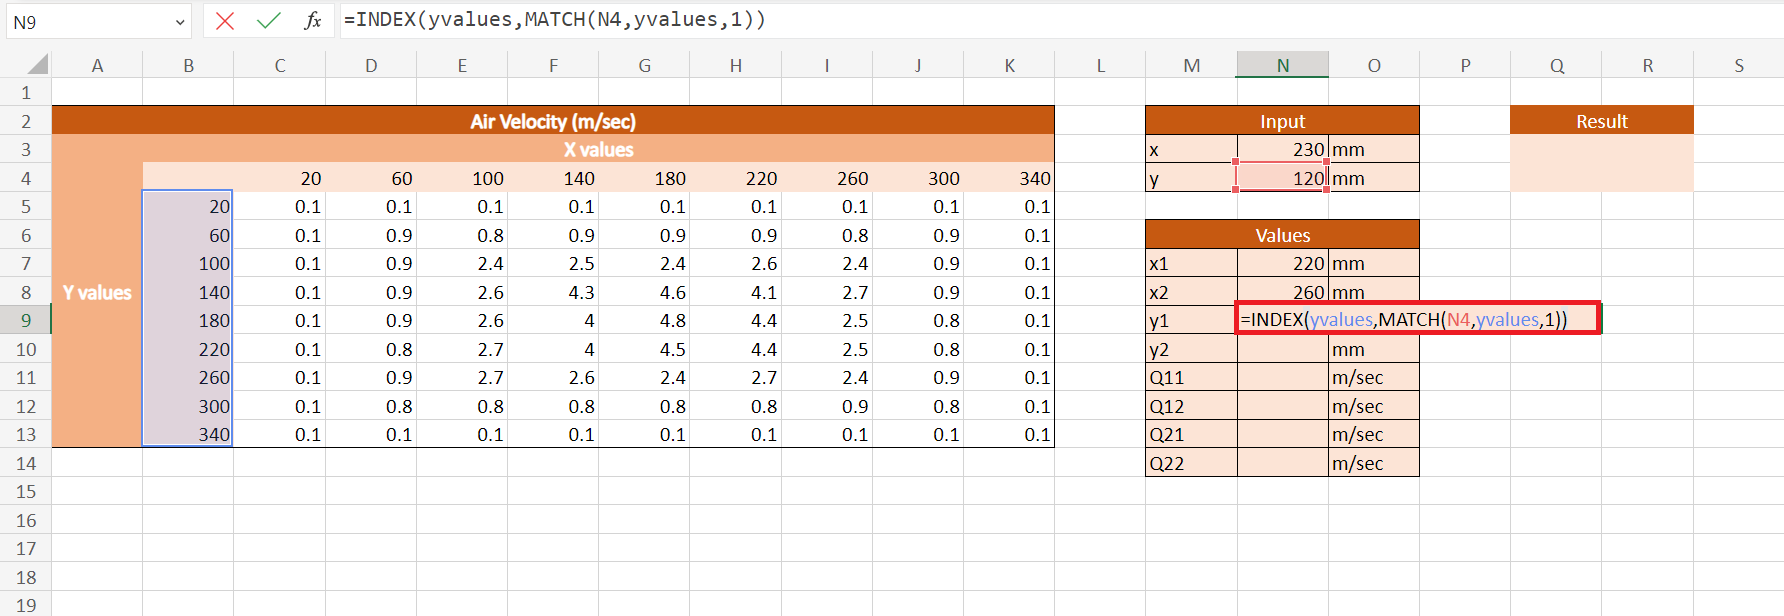Select column N header
The height and width of the screenshot is (616, 1784).
tap(1282, 65)
